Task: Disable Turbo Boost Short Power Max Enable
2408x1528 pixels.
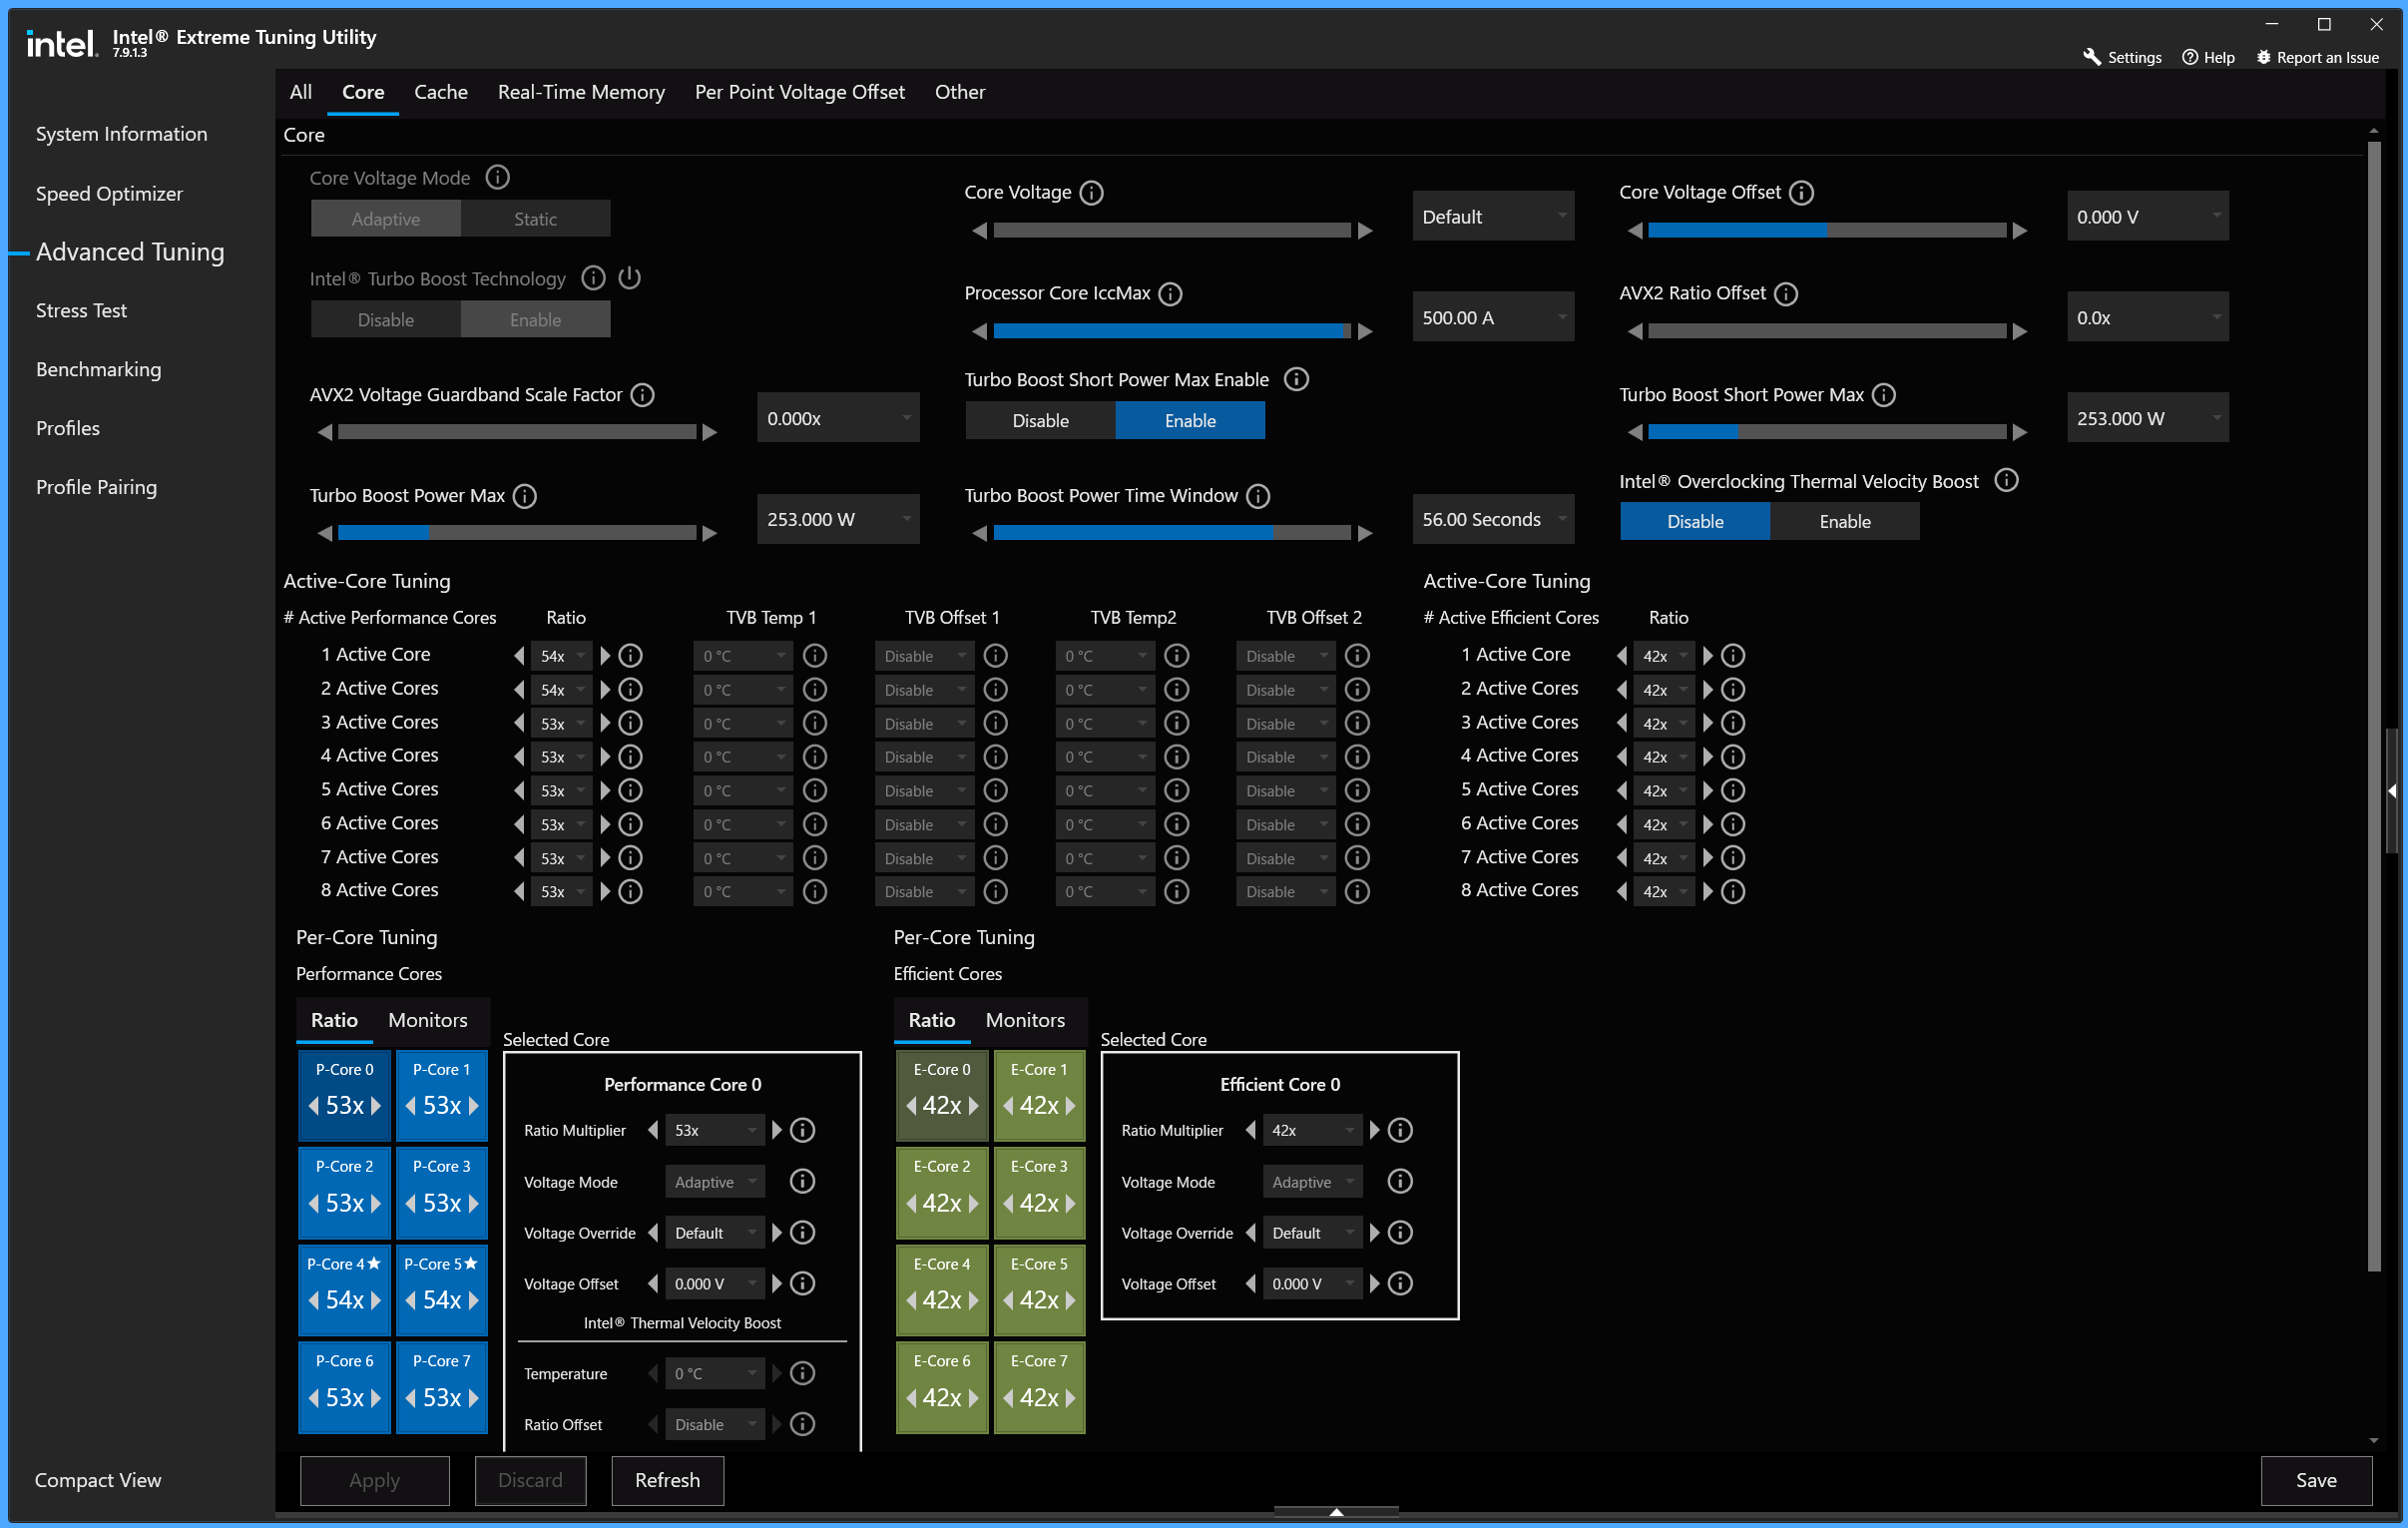Action: click(1040, 420)
